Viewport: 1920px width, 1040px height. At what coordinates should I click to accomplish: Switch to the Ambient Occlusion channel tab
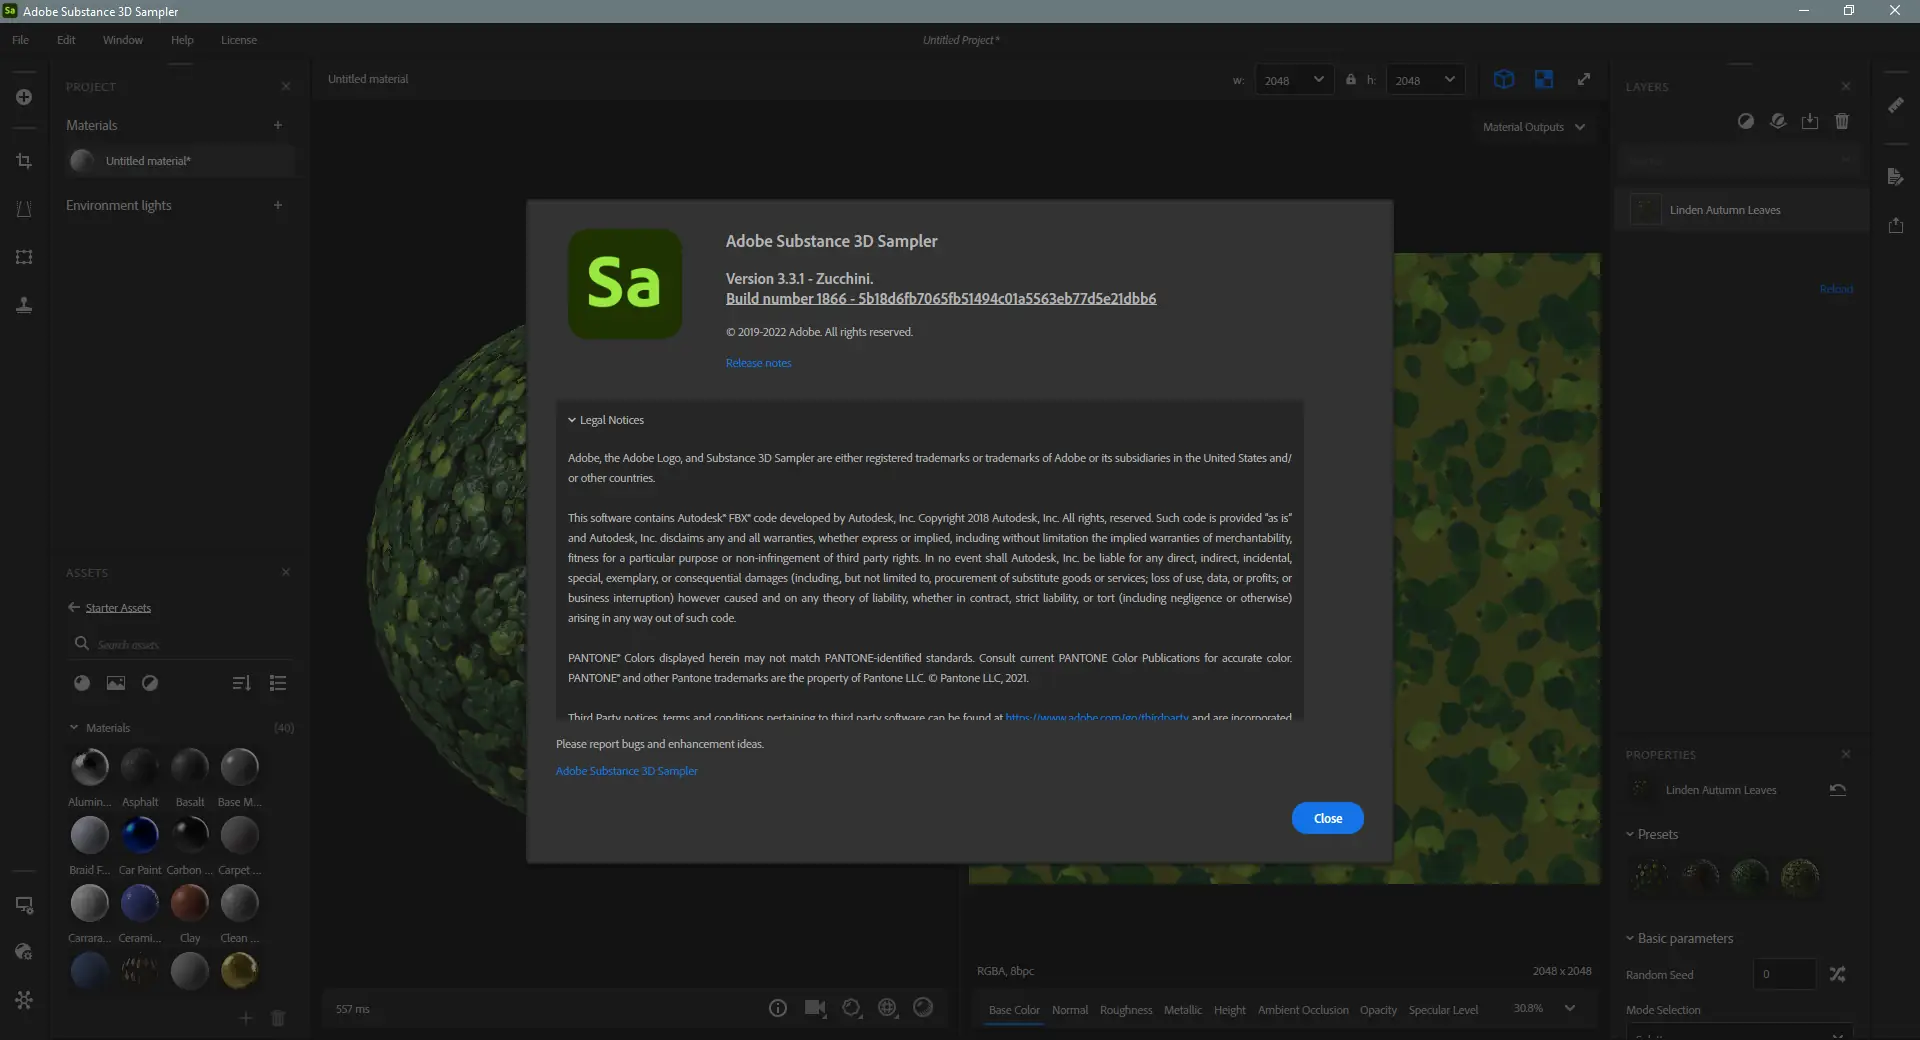pyautogui.click(x=1303, y=1010)
